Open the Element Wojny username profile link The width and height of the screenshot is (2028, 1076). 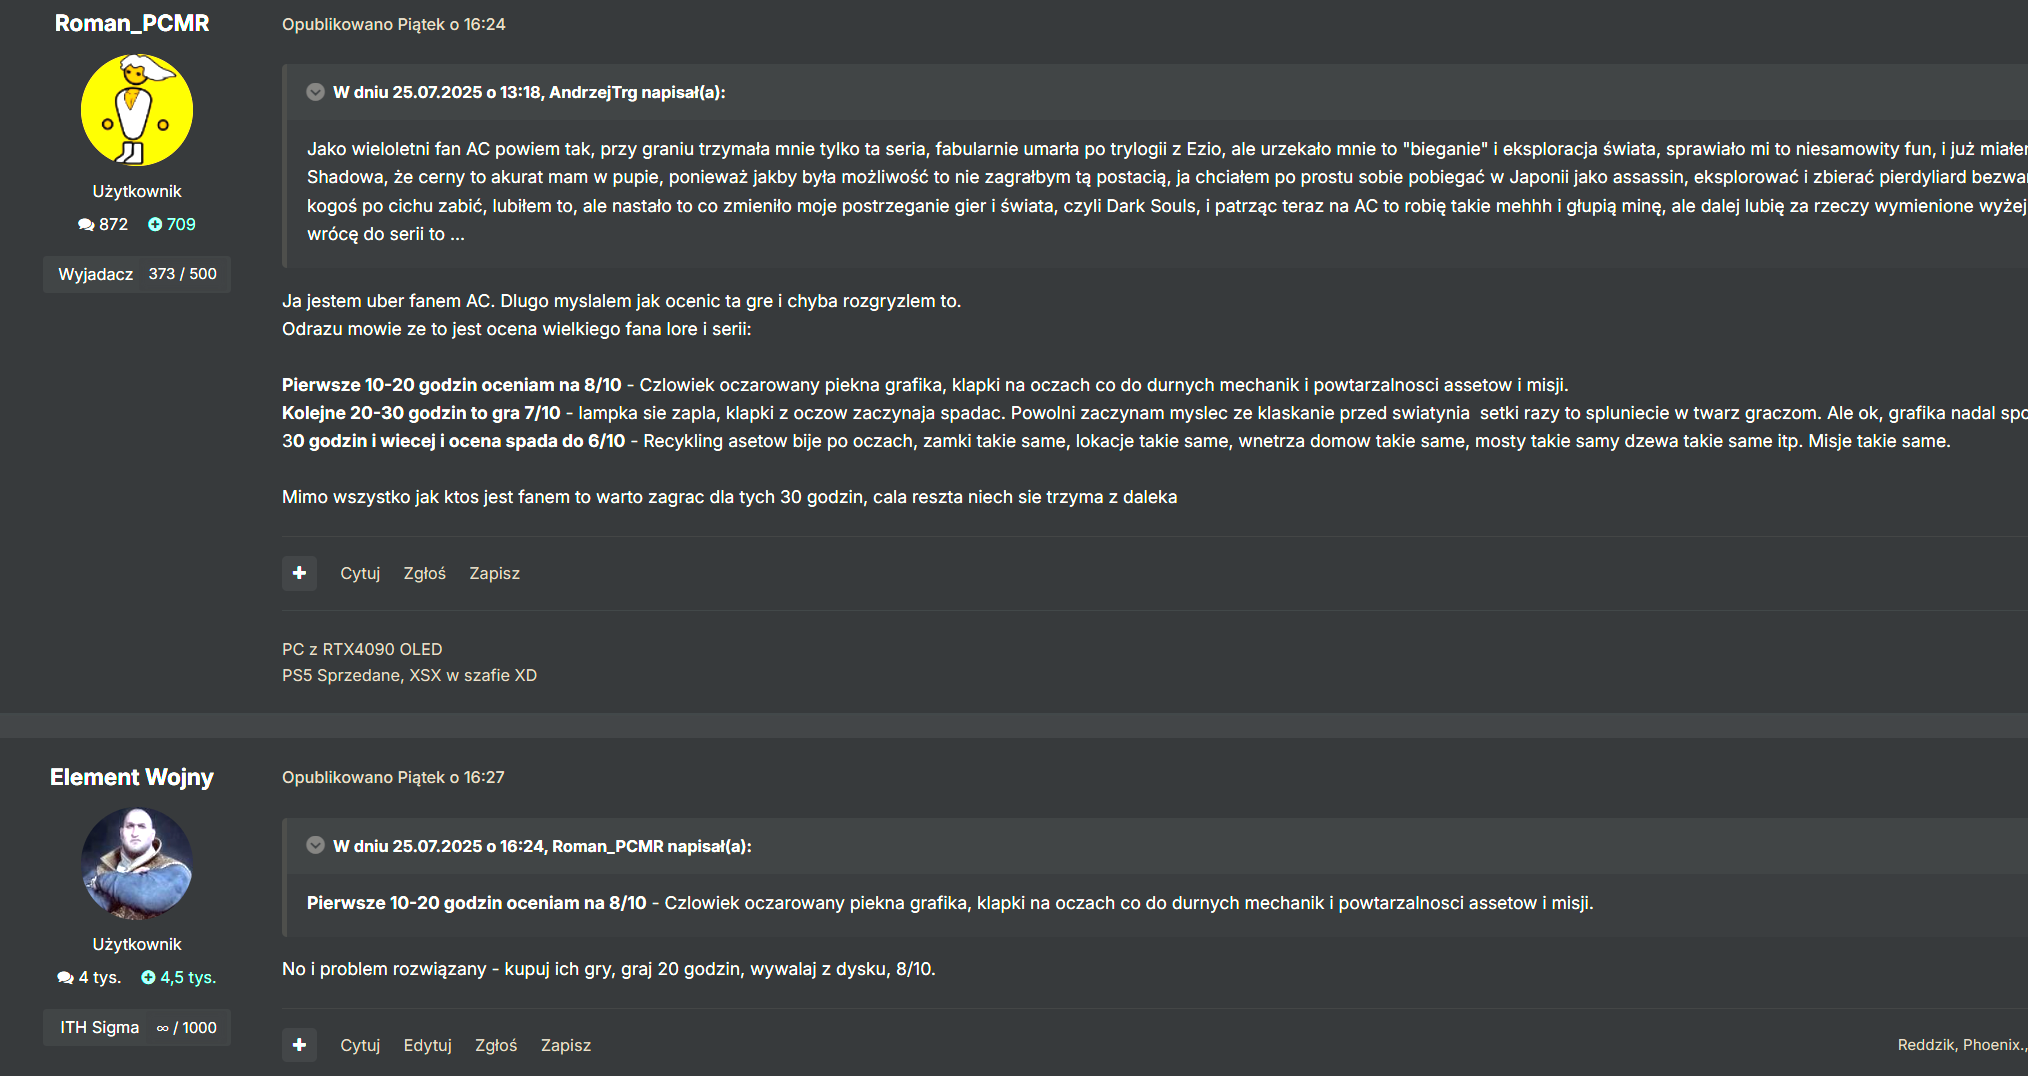tap(132, 777)
